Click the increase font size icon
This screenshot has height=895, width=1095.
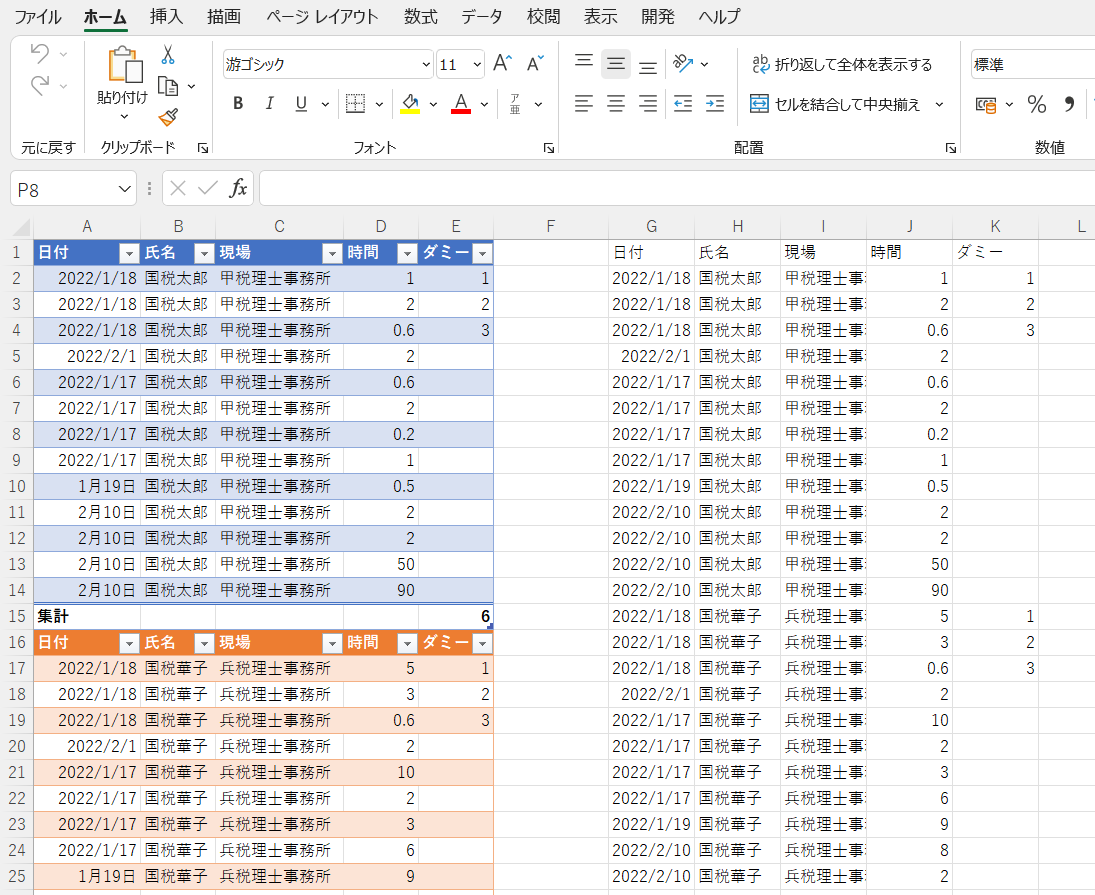pyautogui.click(x=503, y=64)
